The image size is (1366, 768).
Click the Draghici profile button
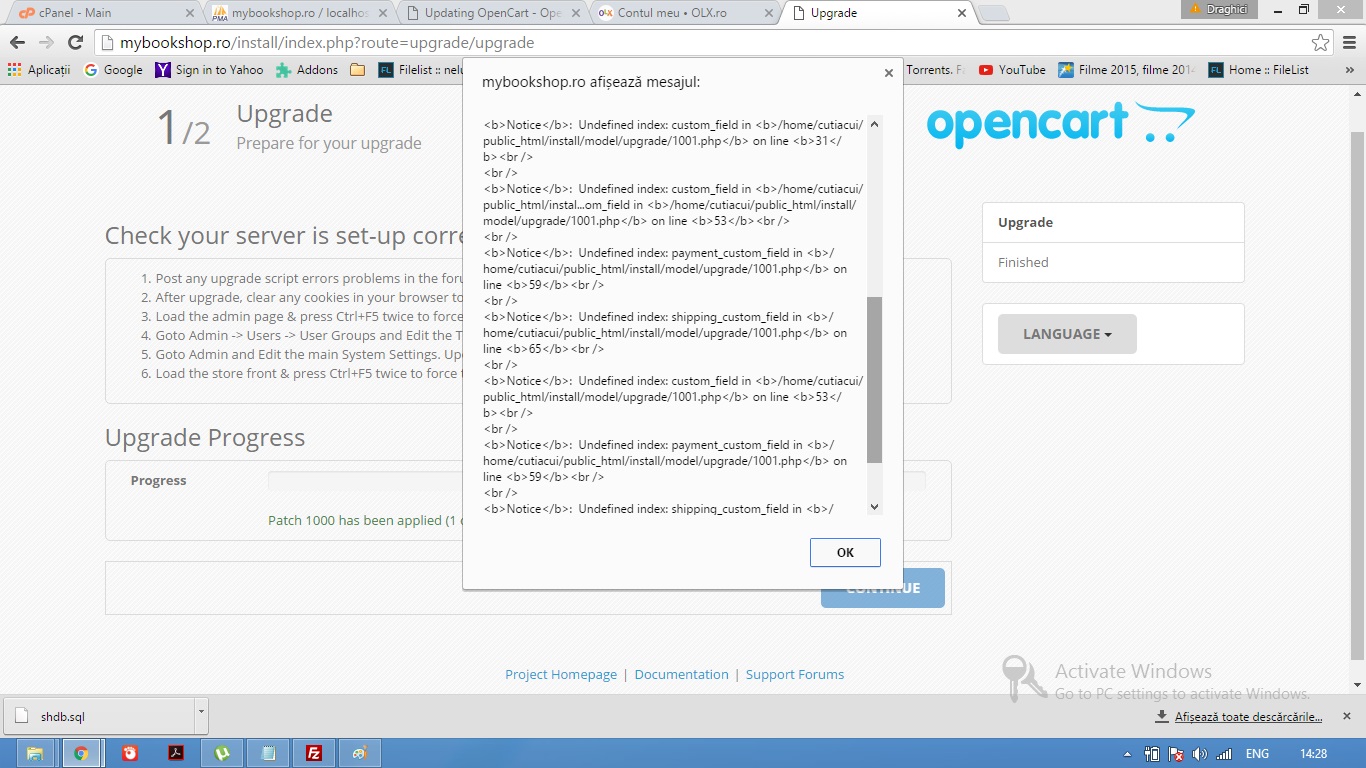point(1220,9)
